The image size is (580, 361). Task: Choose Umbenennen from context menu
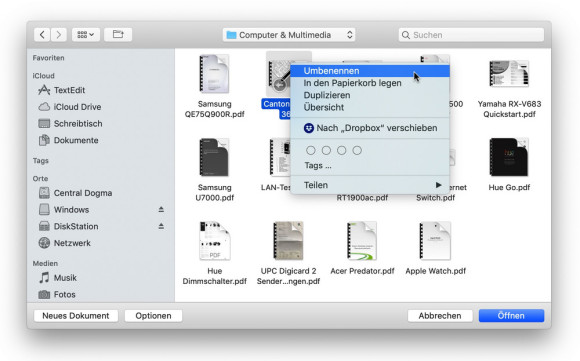(x=370, y=71)
